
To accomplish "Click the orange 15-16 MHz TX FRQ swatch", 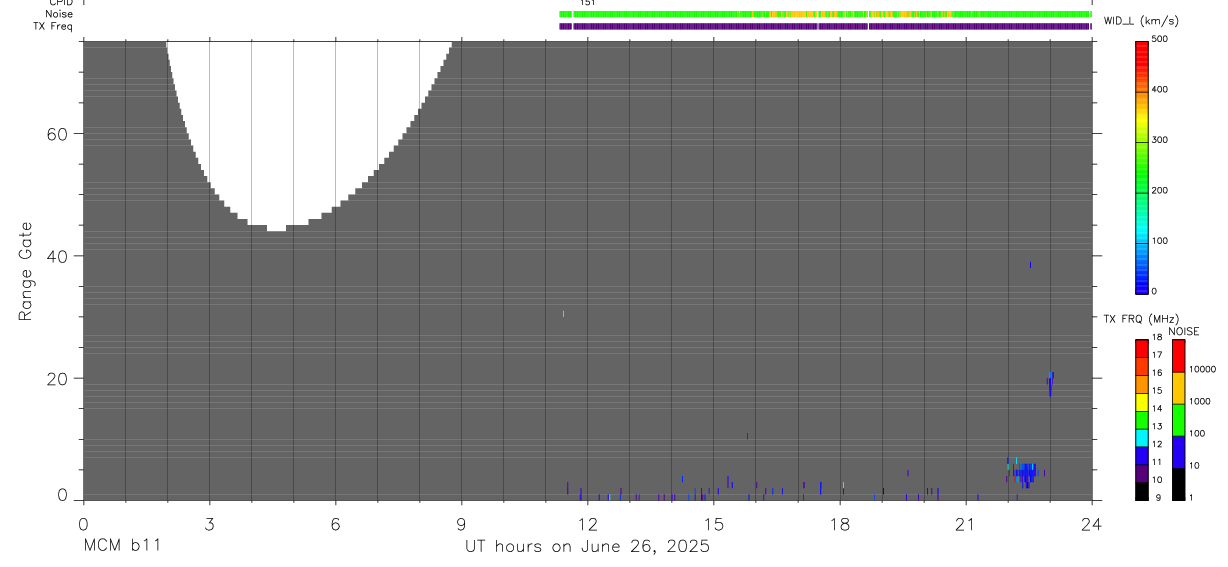I will tap(1141, 384).
